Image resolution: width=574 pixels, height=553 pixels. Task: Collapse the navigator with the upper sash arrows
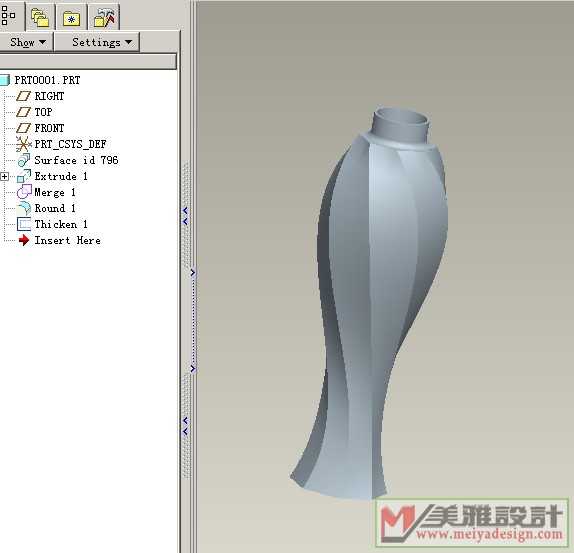coord(185,216)
